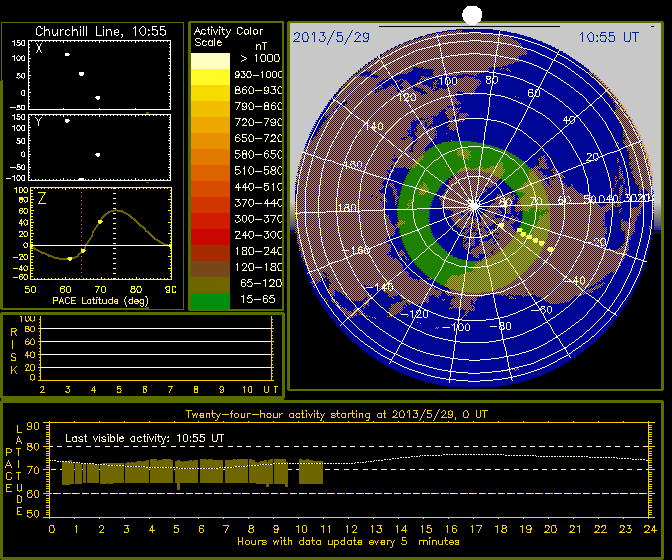The height and width of the screenshot is (560, 672).
Task: Choose the 240–300 nT red swatch
Action: pyautogui.click(x=210, y=237)
